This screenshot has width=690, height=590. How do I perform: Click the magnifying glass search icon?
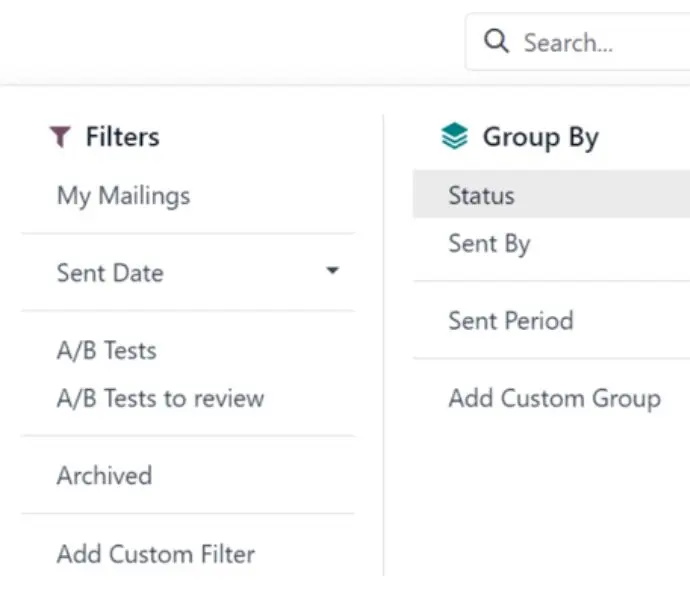[x=496, y=41]
